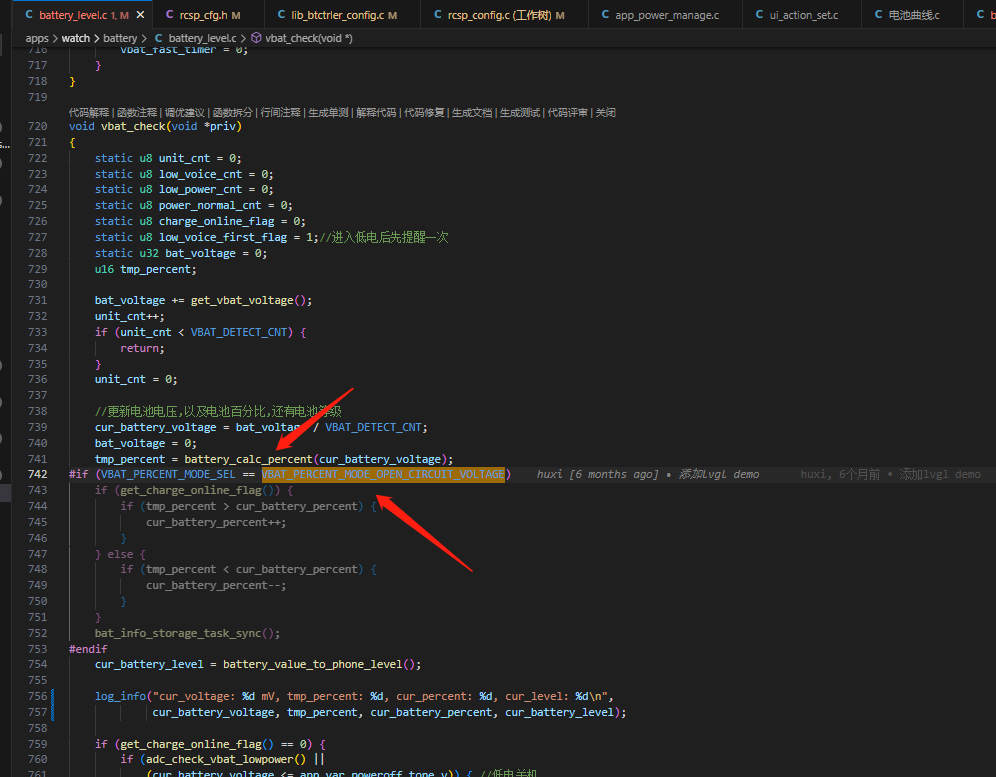
Task: Click the bat_info_storage_task_sync call
Action: (x=178, y=633)
